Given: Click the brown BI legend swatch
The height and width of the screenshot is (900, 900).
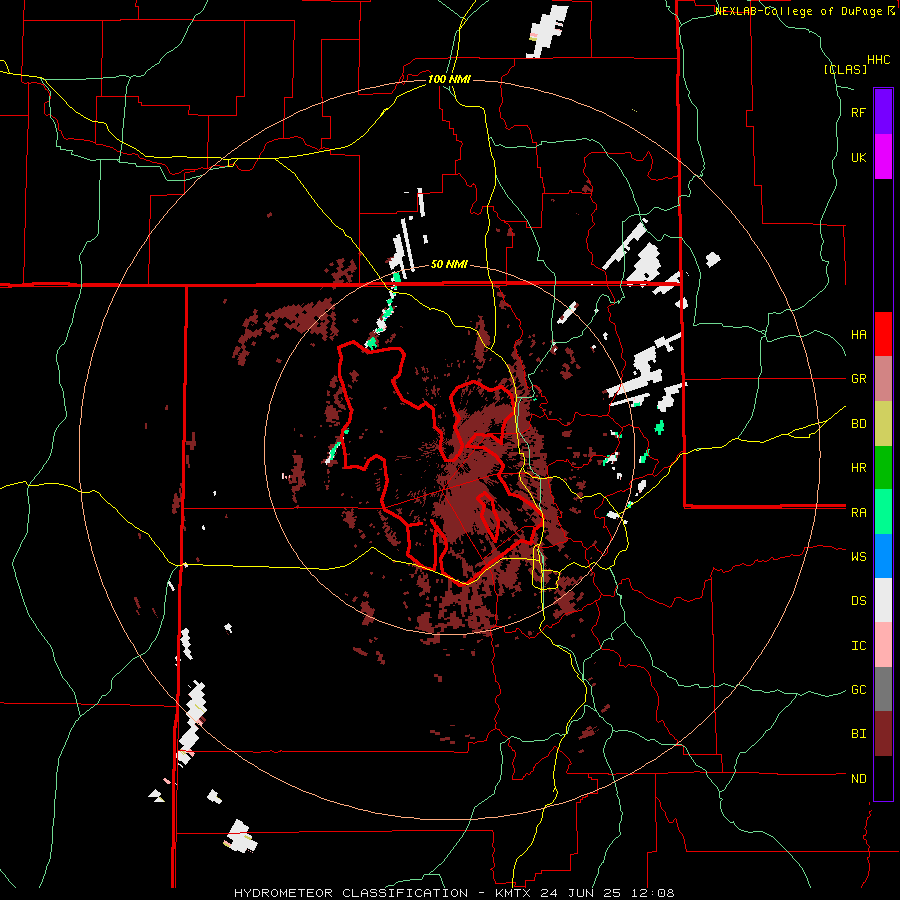Looking at the screenshot, I should pos(883,734).
